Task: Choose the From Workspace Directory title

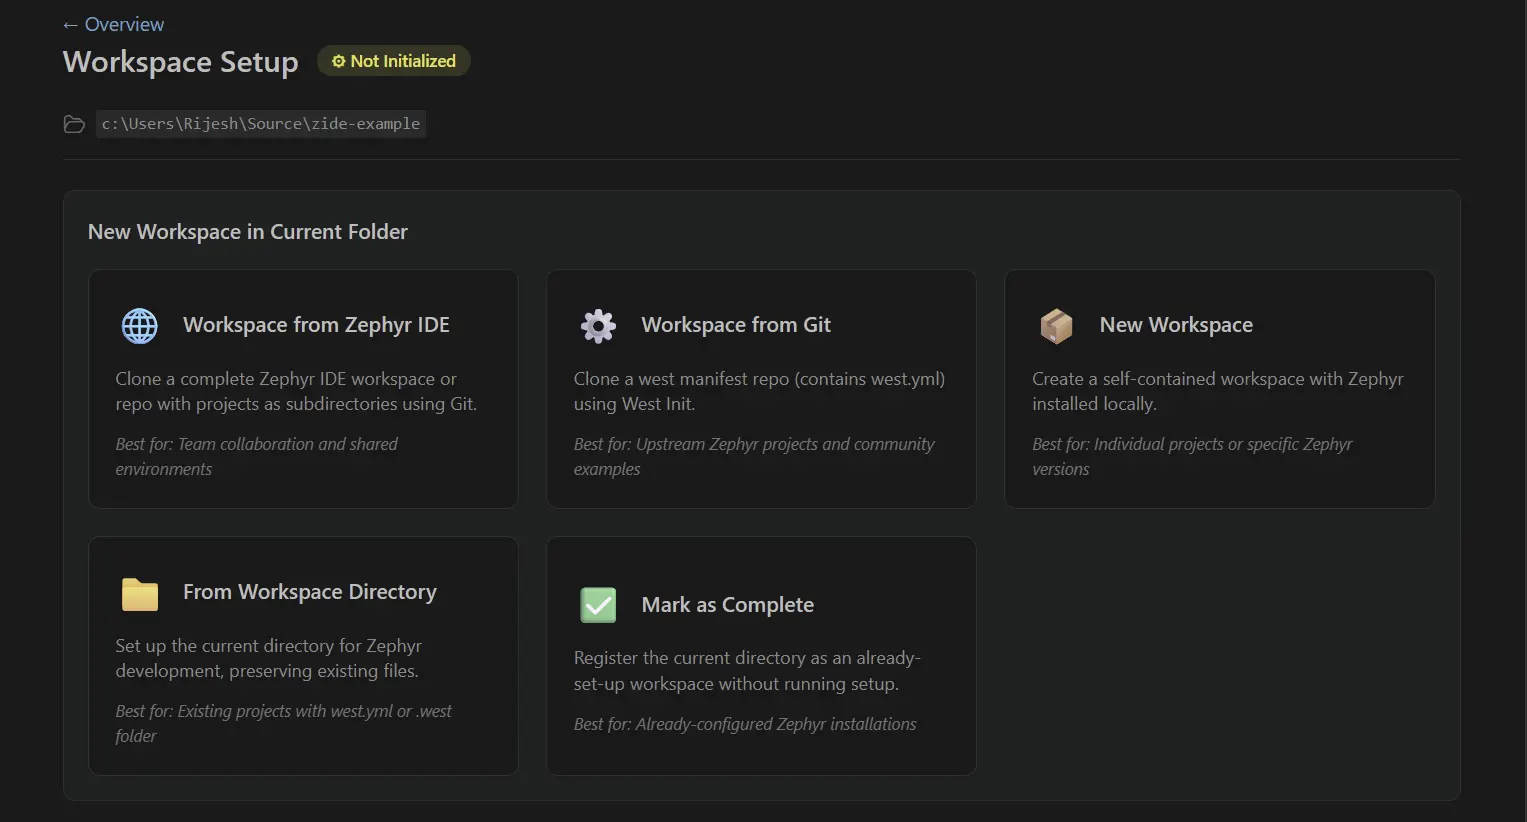Action: point(310,592)
